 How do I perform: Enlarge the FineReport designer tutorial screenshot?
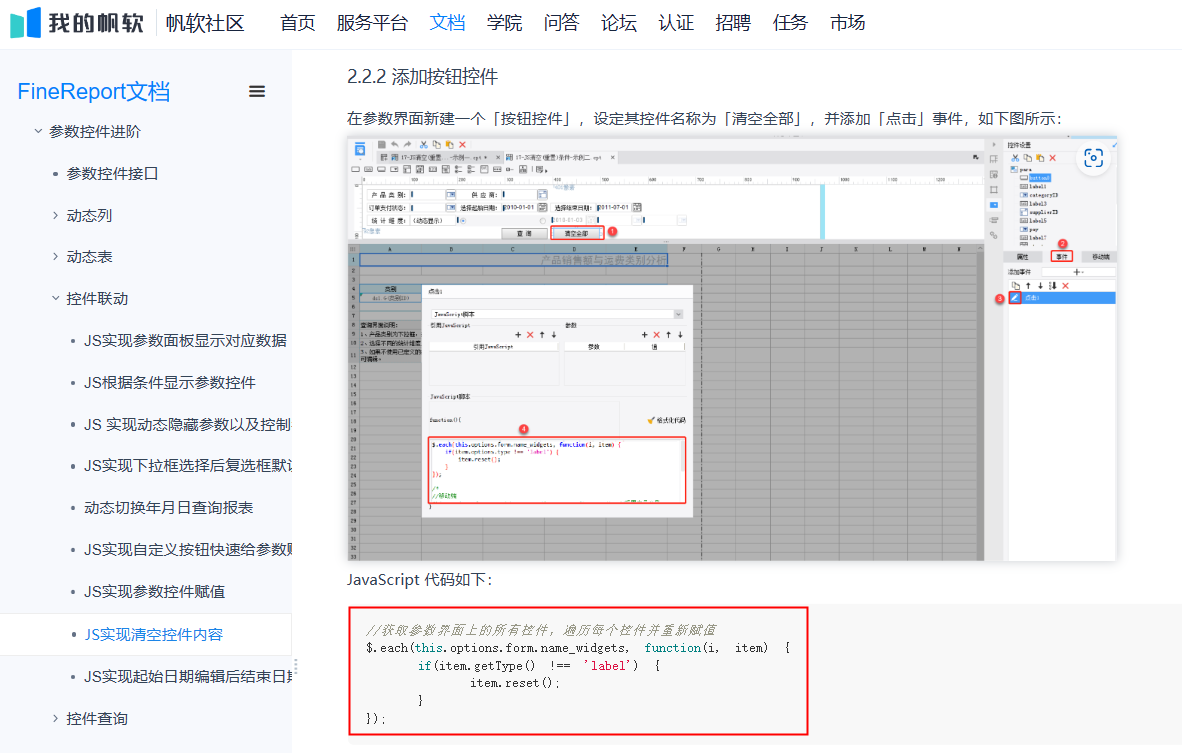click(x=731, y=349)
